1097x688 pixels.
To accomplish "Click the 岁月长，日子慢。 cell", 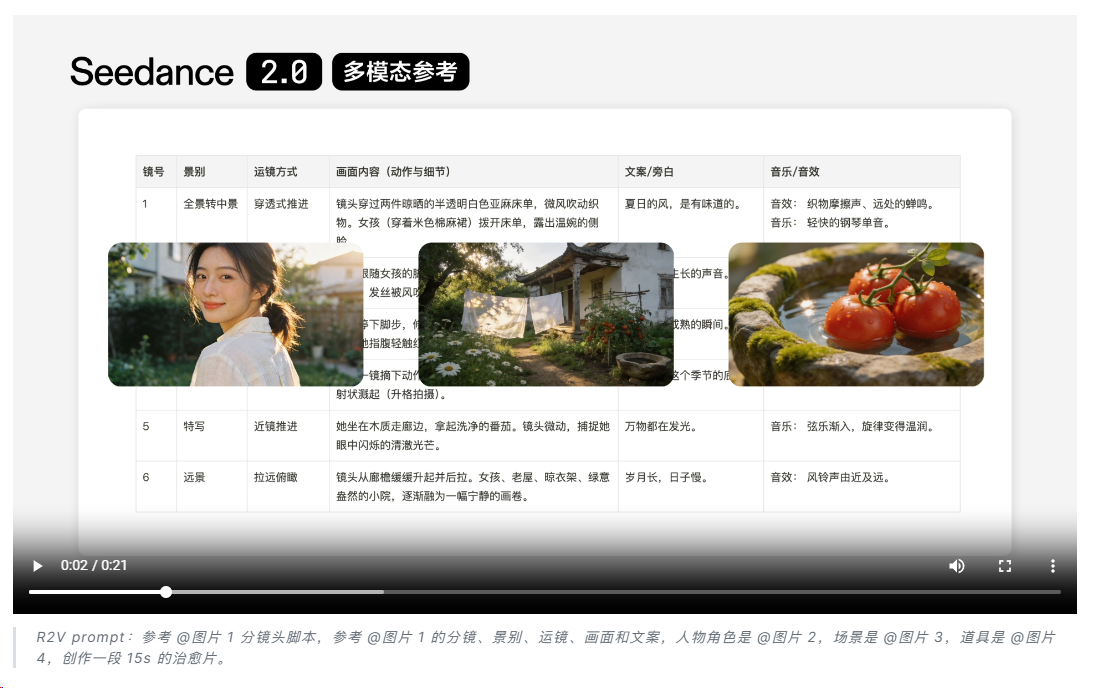I will coord(667,477).
